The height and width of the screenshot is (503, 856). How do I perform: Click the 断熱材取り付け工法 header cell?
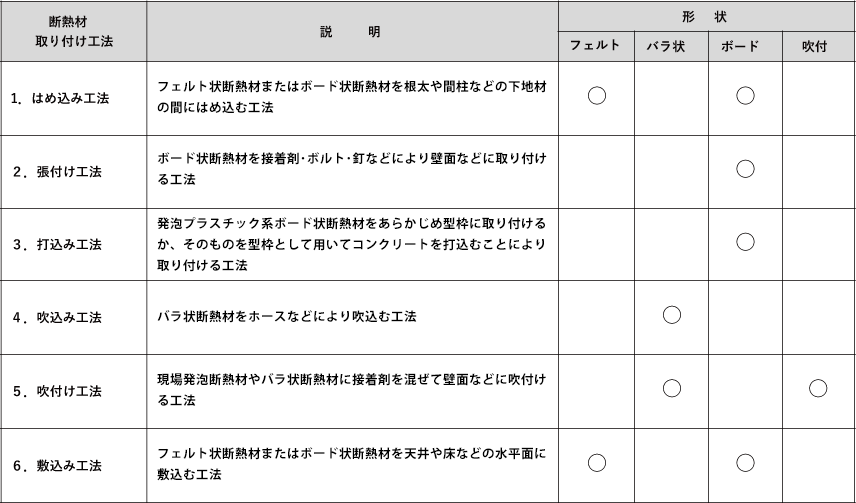coord(74,31)
